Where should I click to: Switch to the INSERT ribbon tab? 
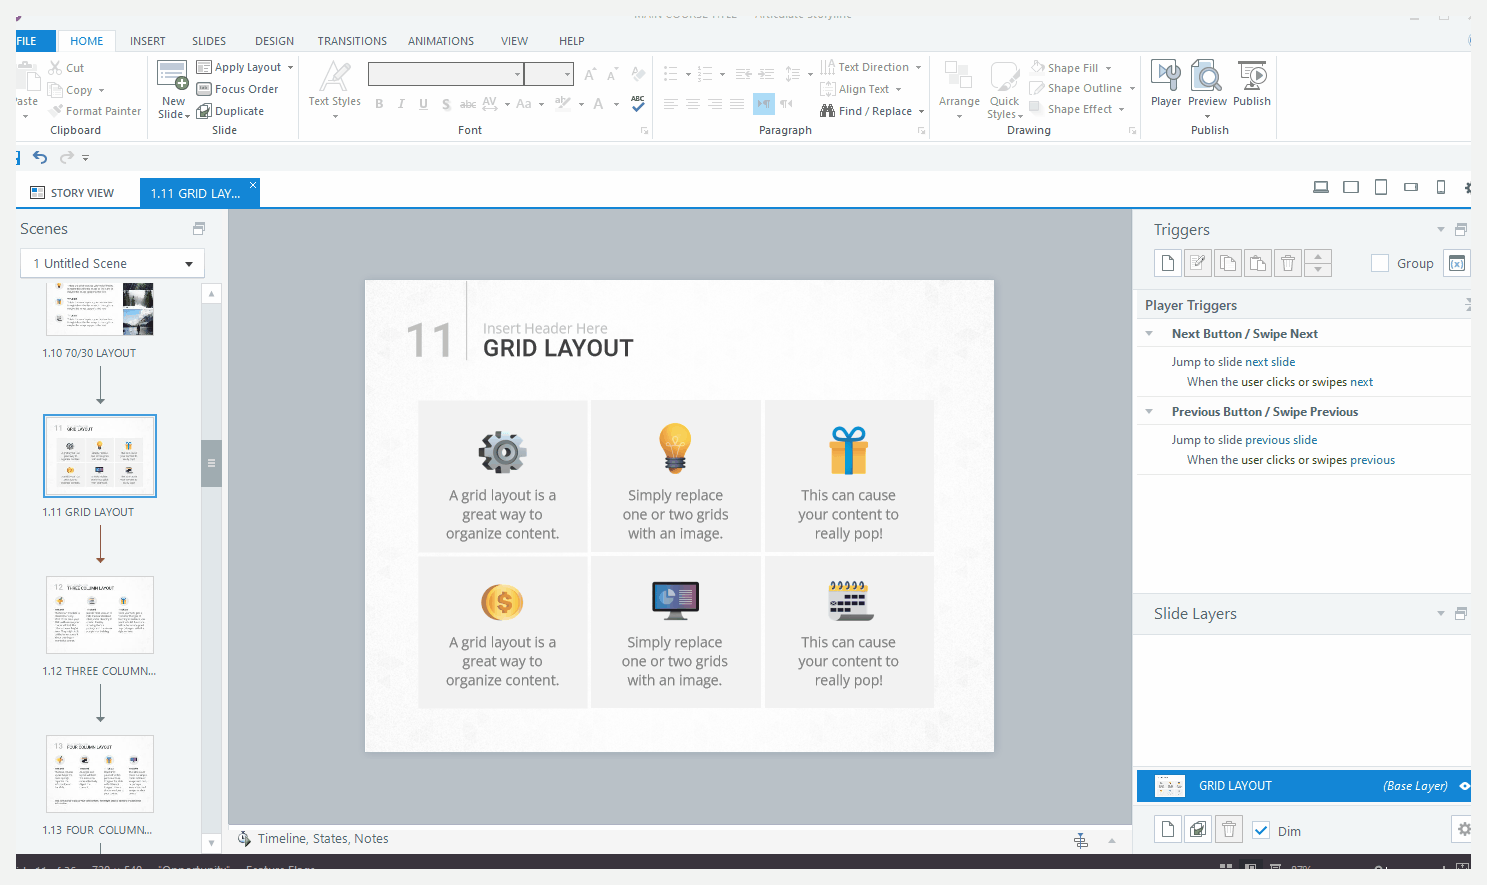(147, 41)
